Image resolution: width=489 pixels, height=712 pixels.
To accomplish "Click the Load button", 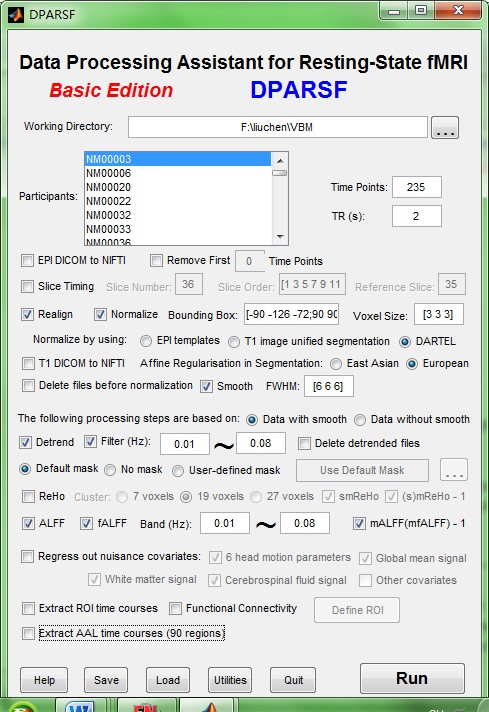I will 168,680.
